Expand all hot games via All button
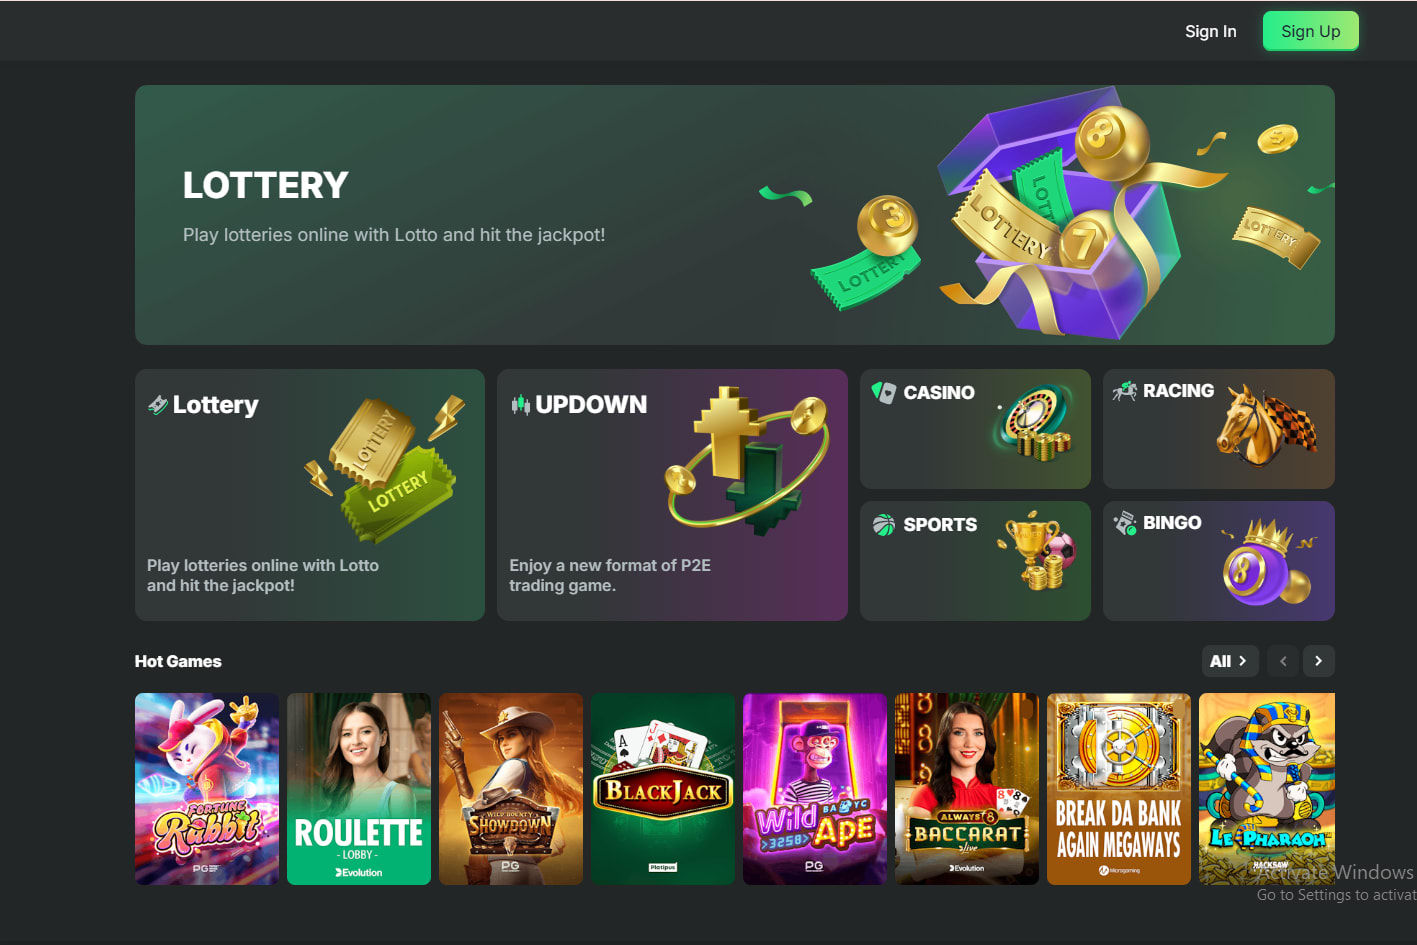1417x945 pixels. (1230, 661)
